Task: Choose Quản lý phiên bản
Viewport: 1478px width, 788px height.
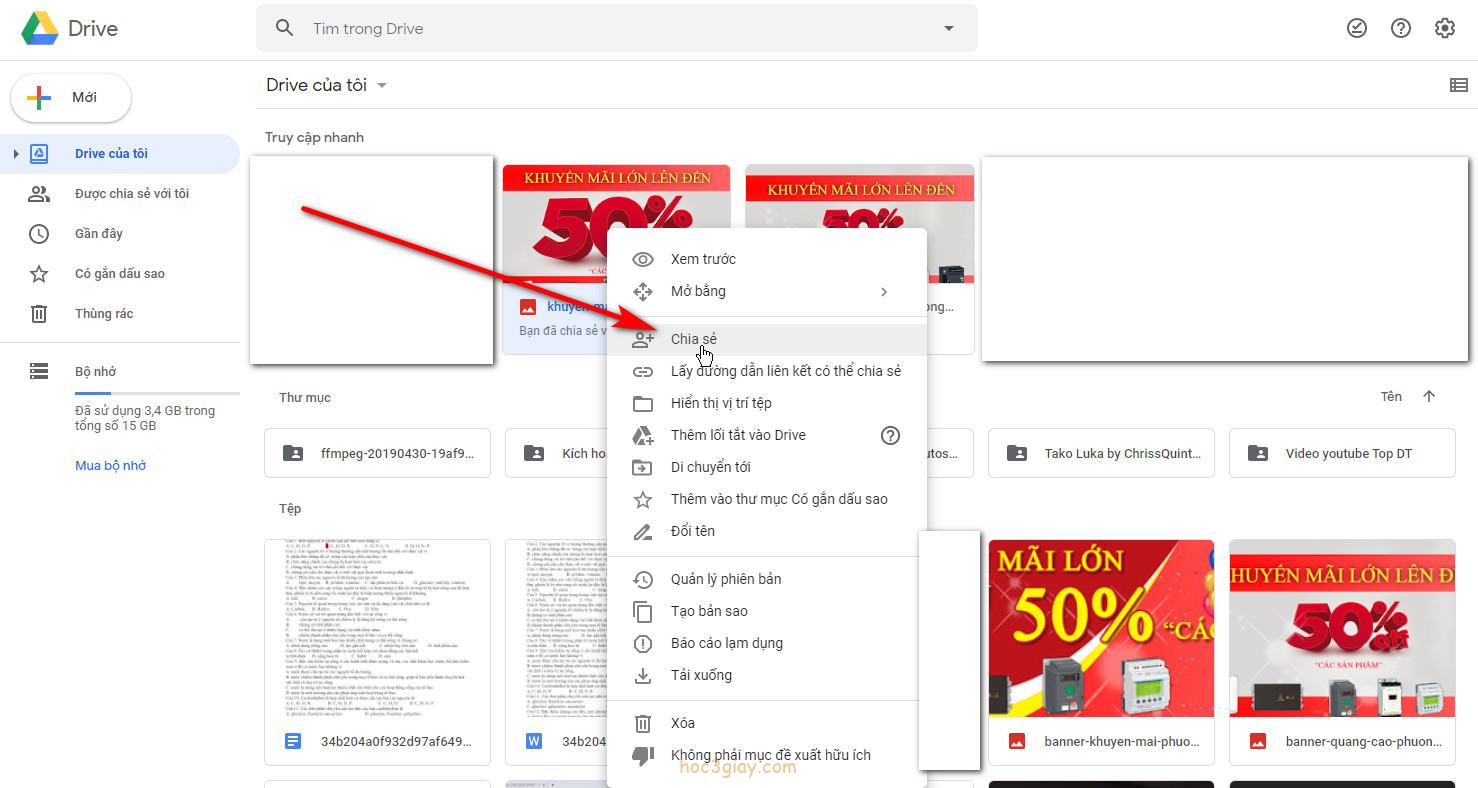Action: 767,579
